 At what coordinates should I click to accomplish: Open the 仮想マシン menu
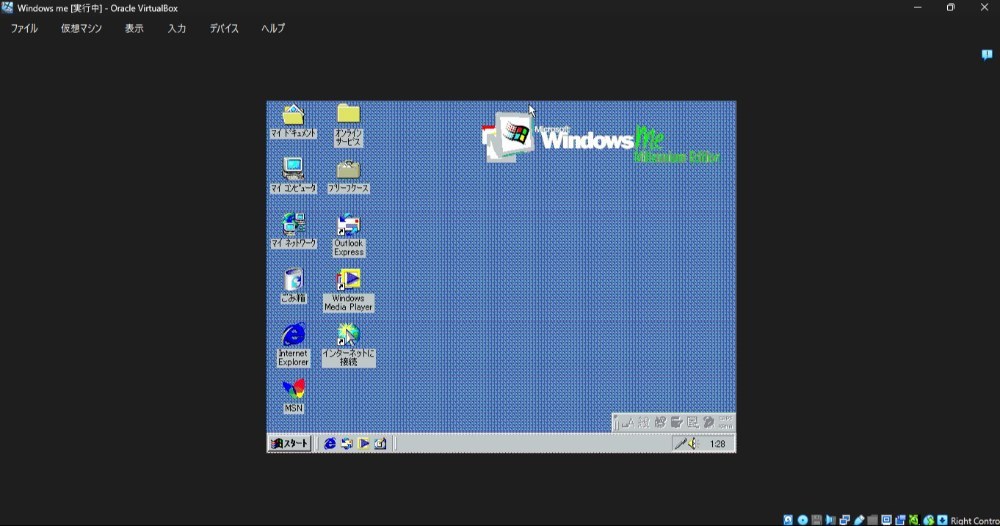click(x=81, y=29)
